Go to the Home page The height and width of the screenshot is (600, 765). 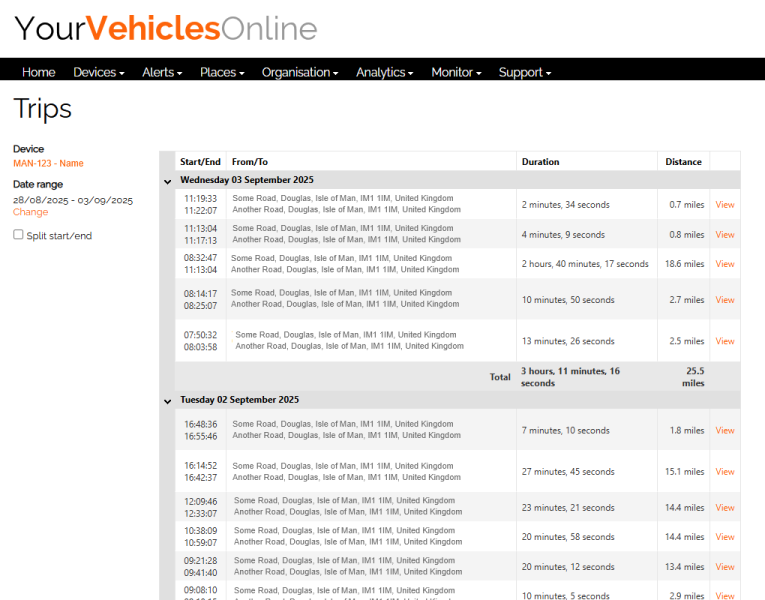coord(39,72)
